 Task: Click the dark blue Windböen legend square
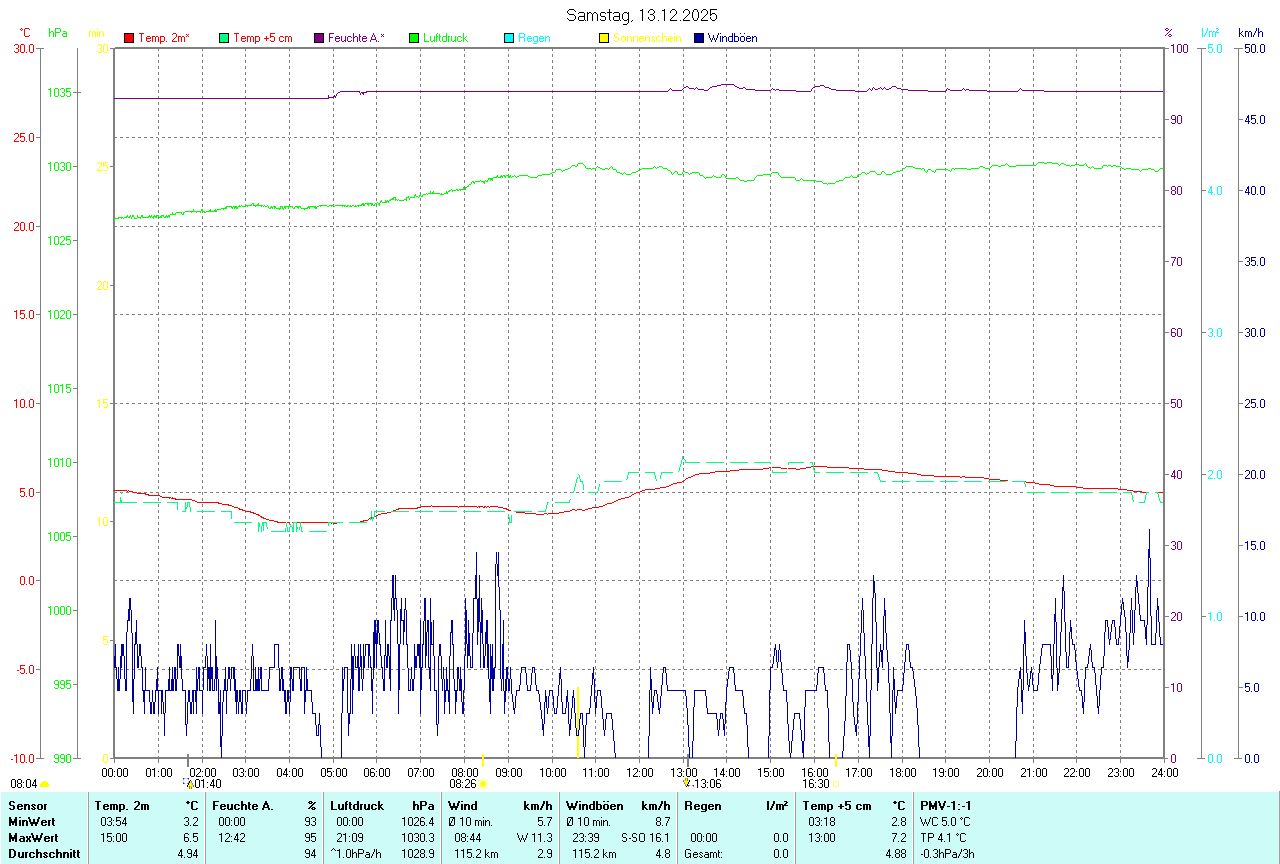pos(699,38)
